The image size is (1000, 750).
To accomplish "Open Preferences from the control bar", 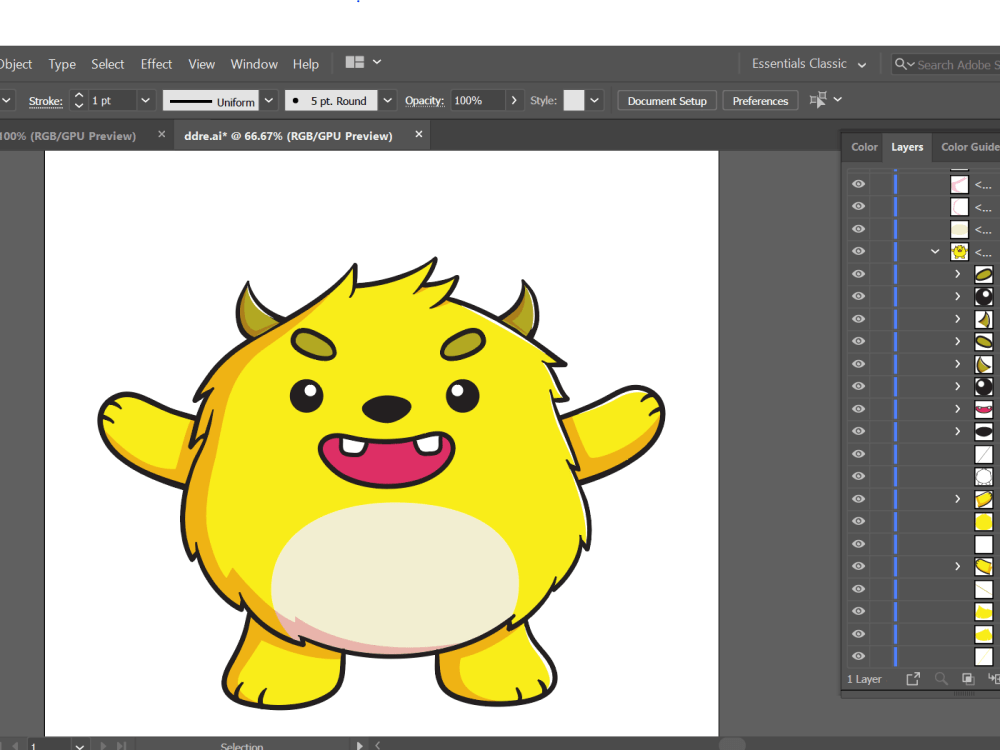I will tap(760, 100).
